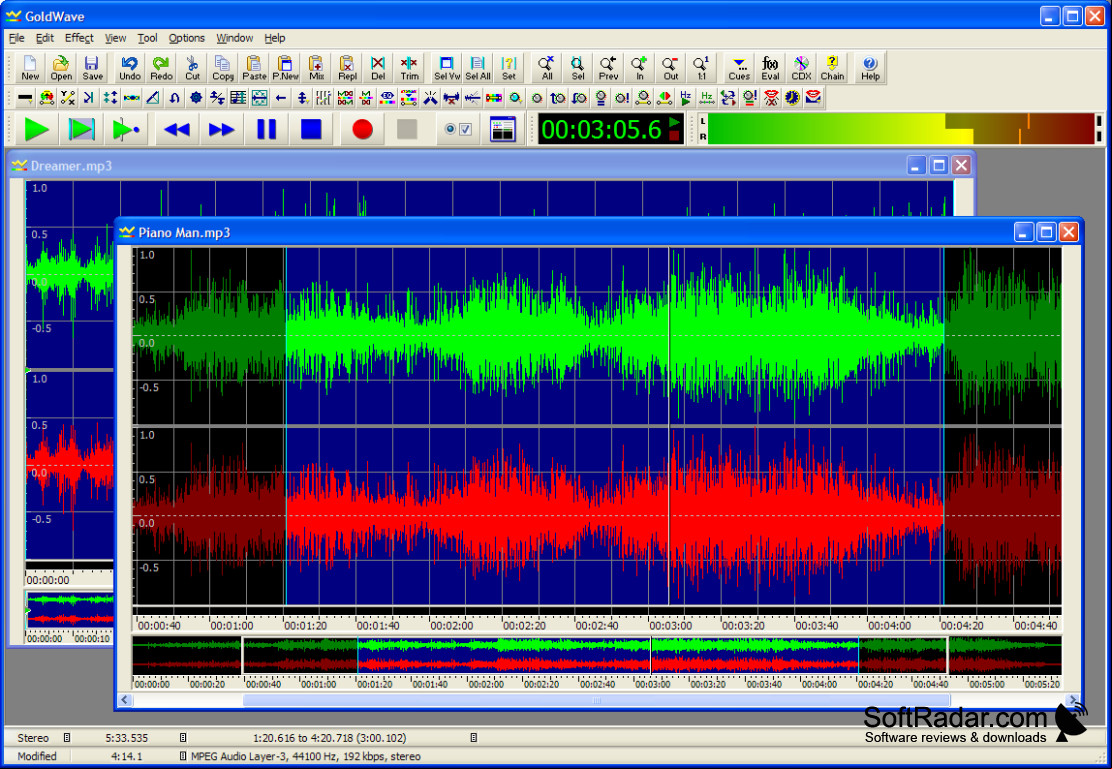Screen dimensions: 1112x769
Task: Open control properties with the radio-and-checkbox button
Action: (457, 129)
